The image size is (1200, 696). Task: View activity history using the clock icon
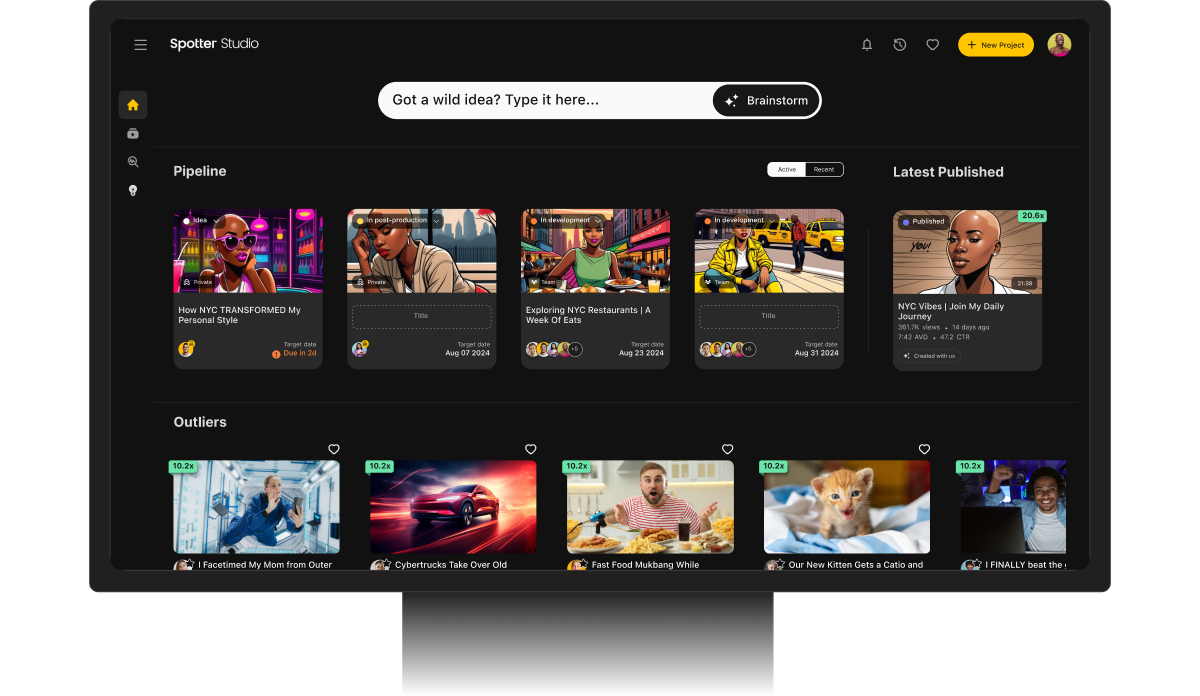(x=899, y=44)
